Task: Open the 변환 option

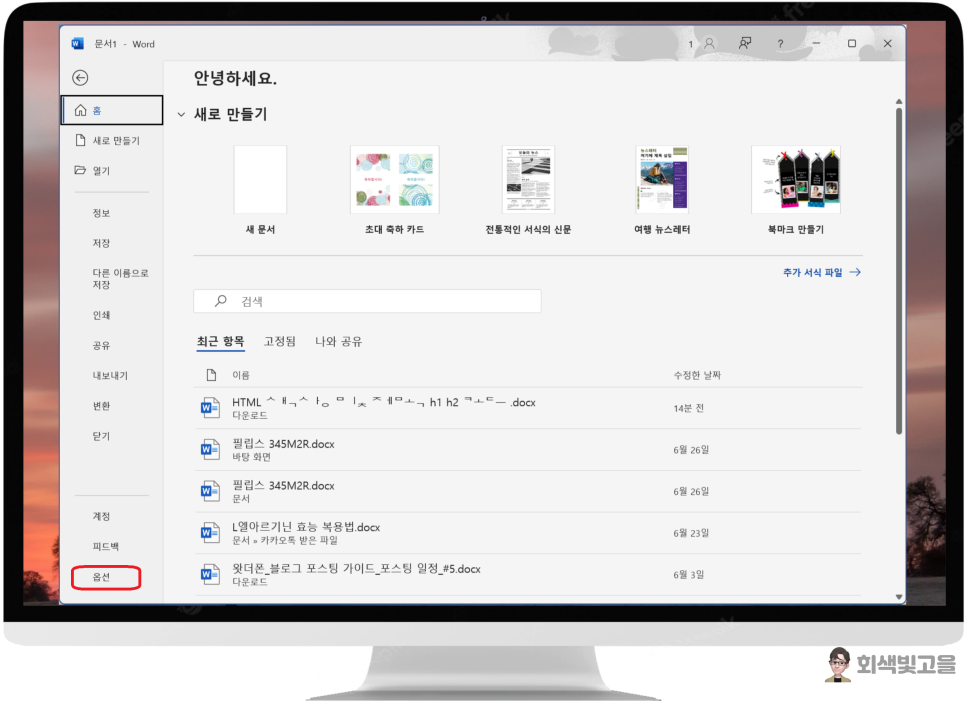Action: [x=101, y=406]
